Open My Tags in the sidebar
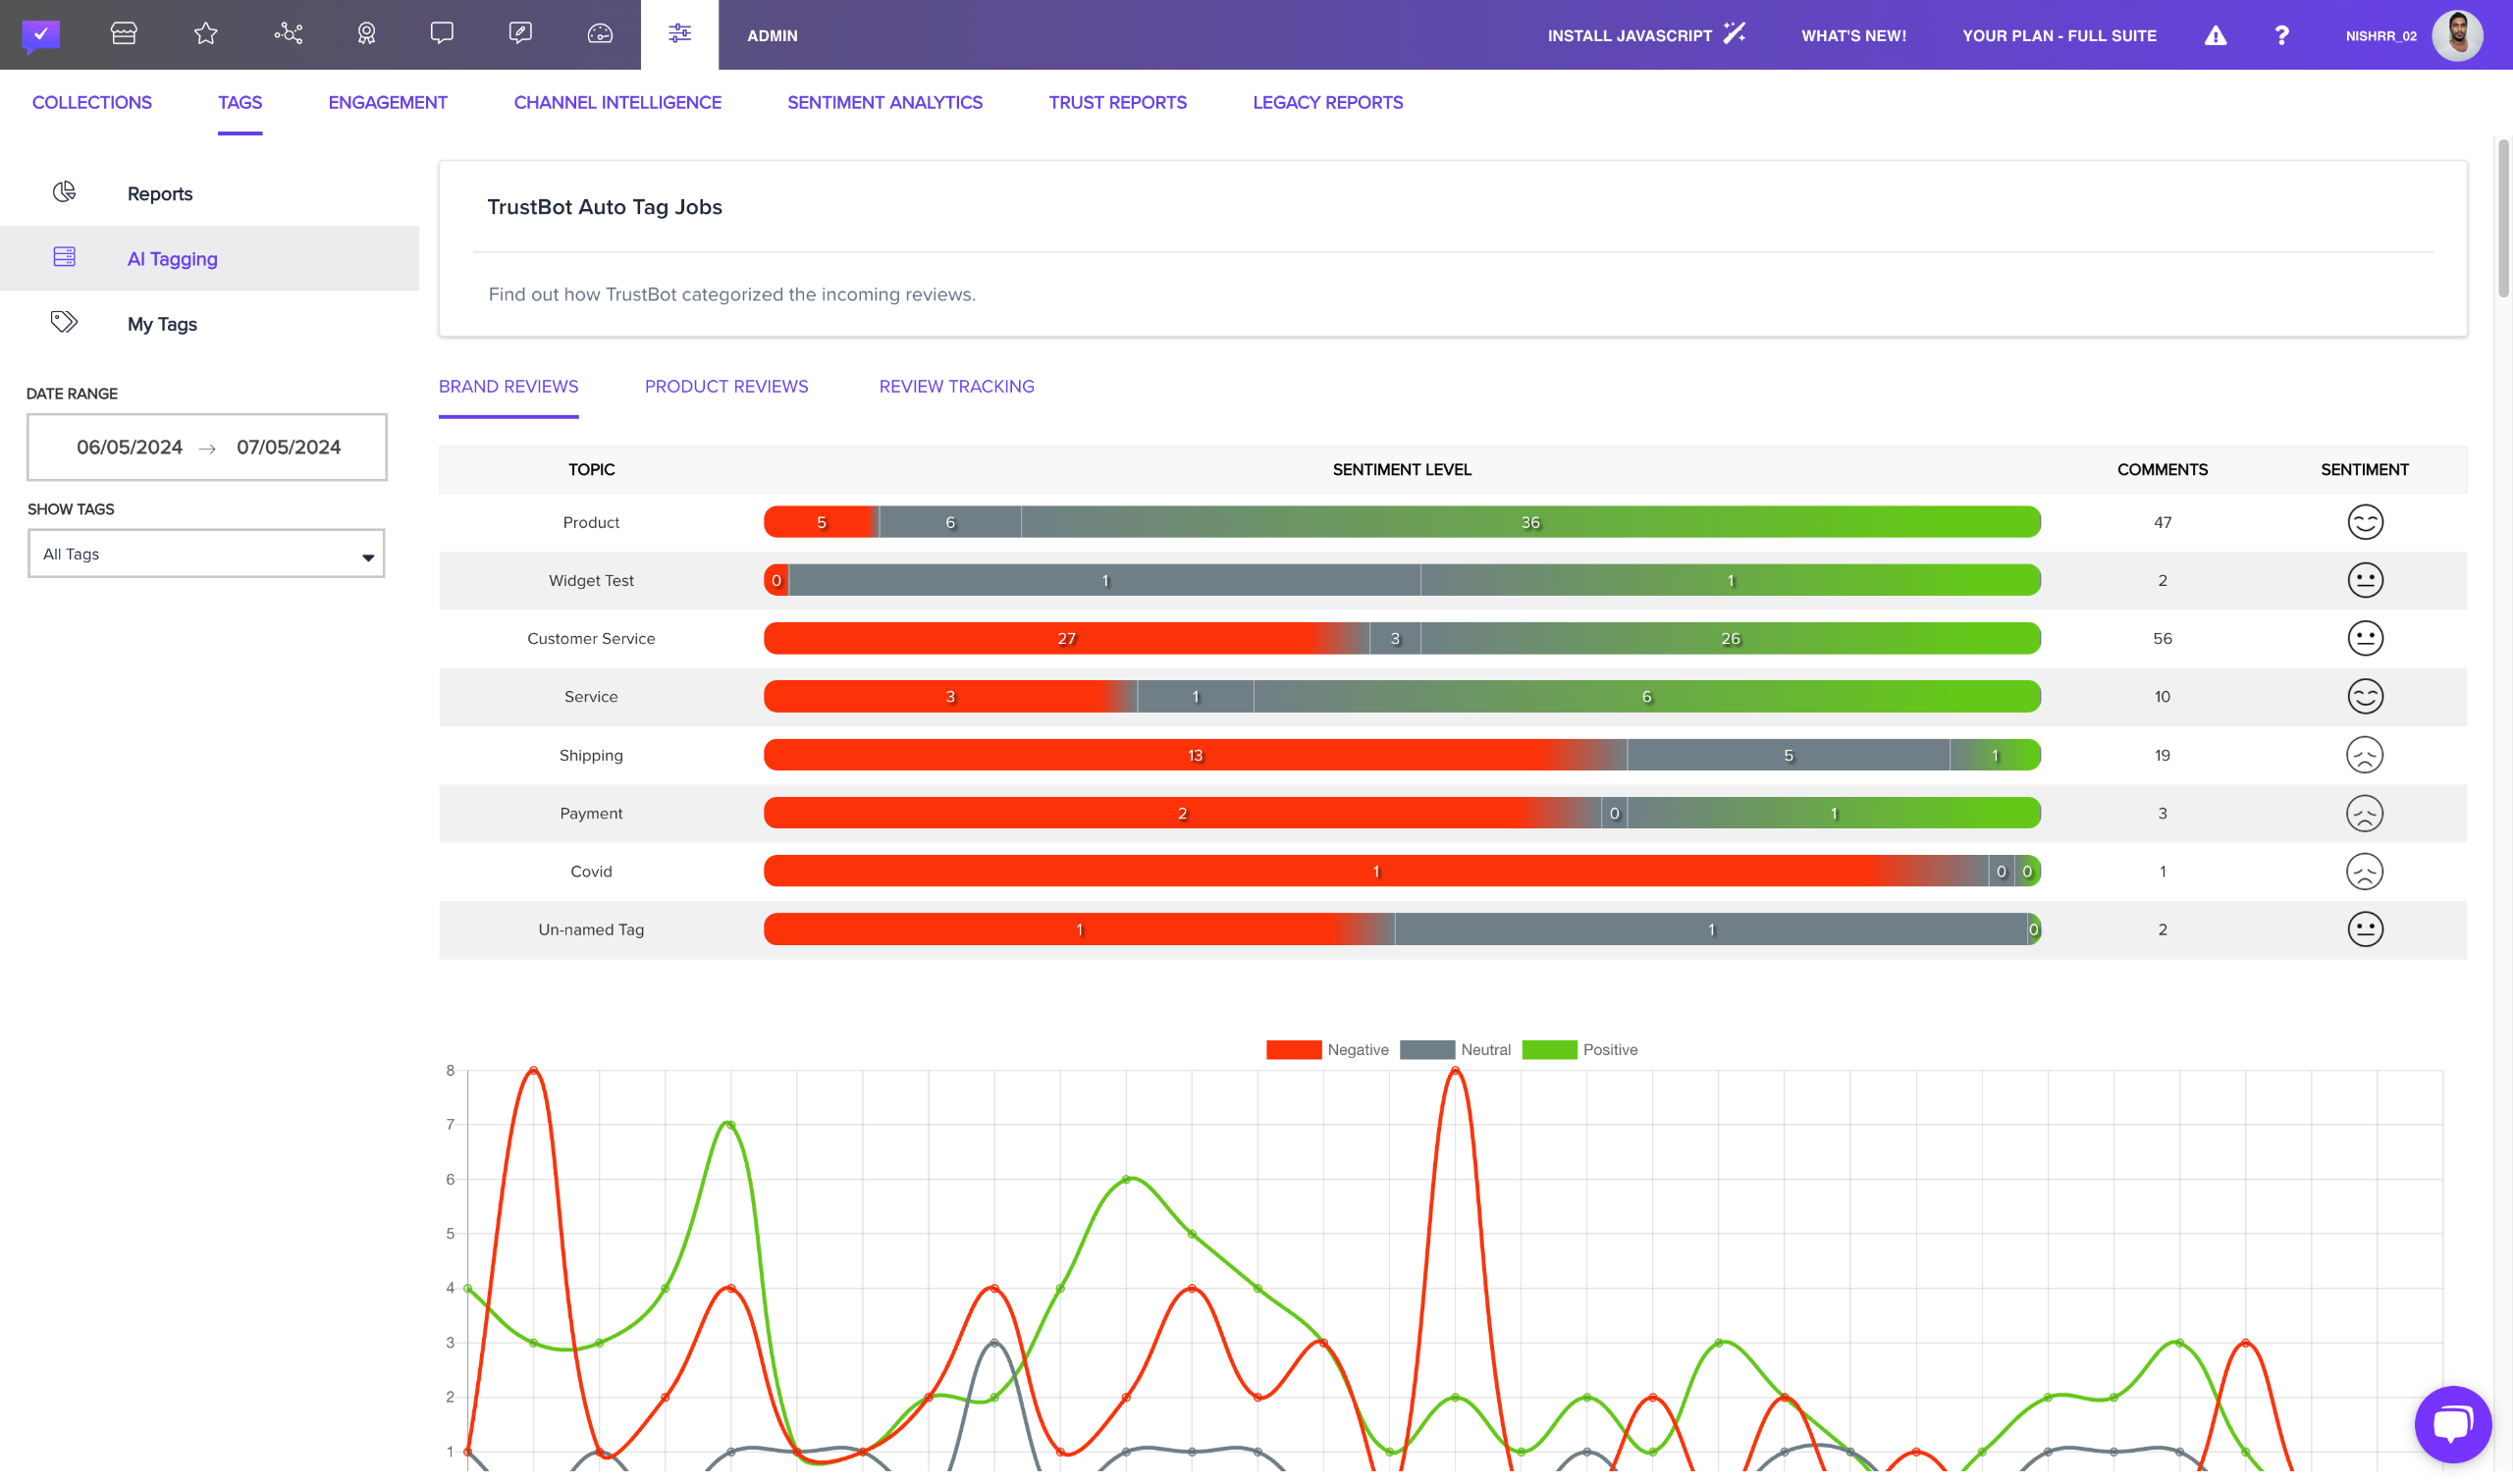The width and height of the screenshot is (2513, 1484). pyautogui.click(x=162, y=324)
